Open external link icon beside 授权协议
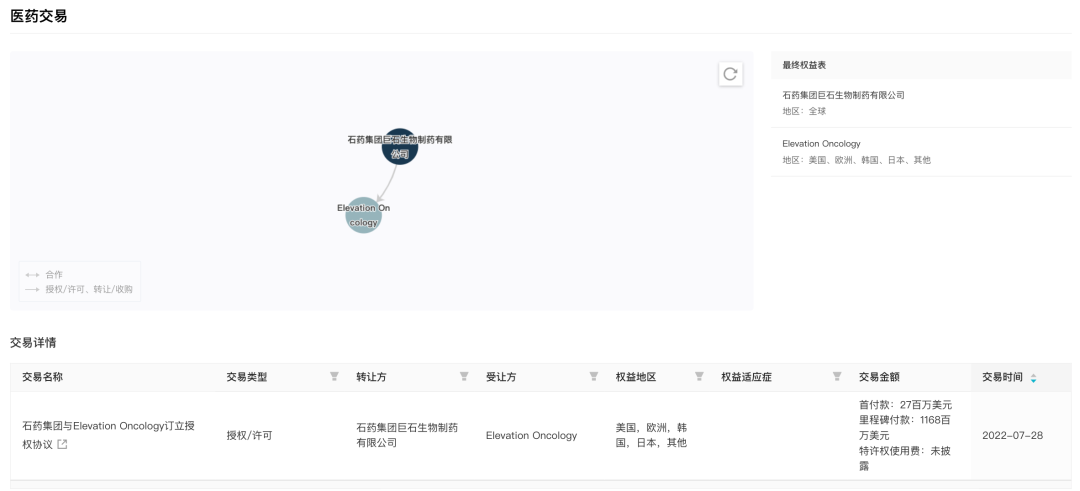This screenshot has height=491, width=1080. [62, 445]
